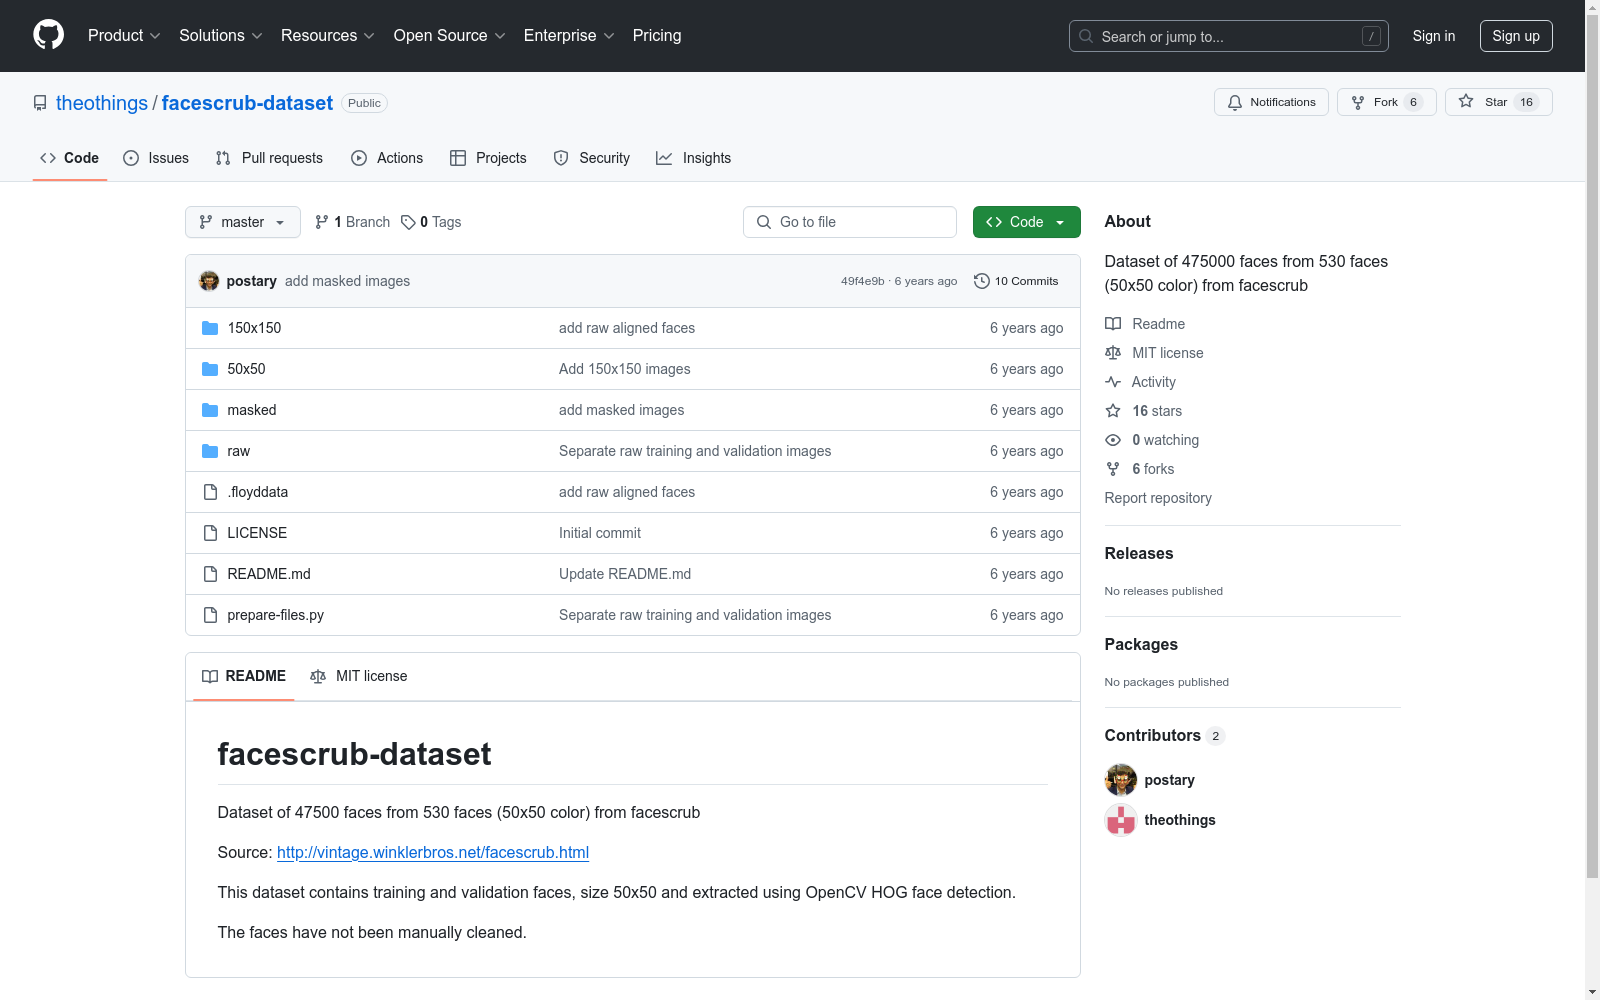Click the README.md file icon
1600x1000 pixels.
click(x=210, y=574)
